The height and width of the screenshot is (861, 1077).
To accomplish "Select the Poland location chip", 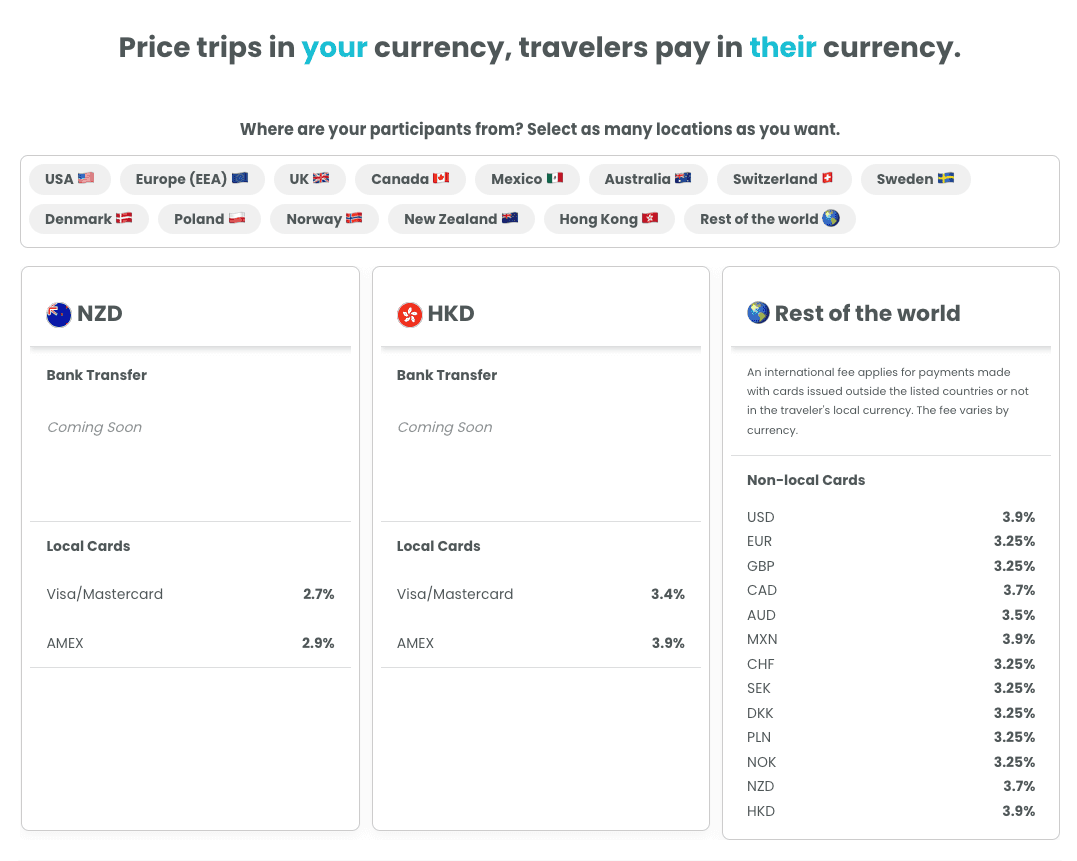I will [210, 219].
